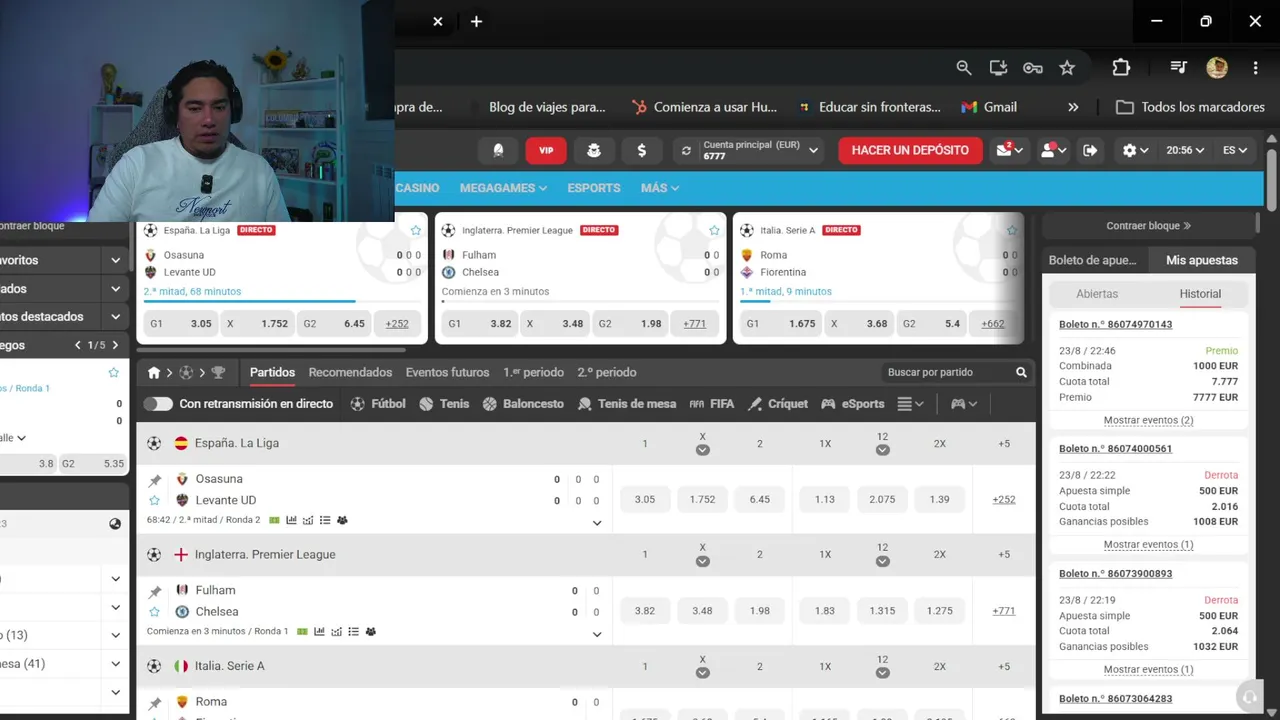Click HACER UN DEPÓSITO button
The height and width of the screenshot is (720, 1280).
pyautogui.click(x=910, y=150)
